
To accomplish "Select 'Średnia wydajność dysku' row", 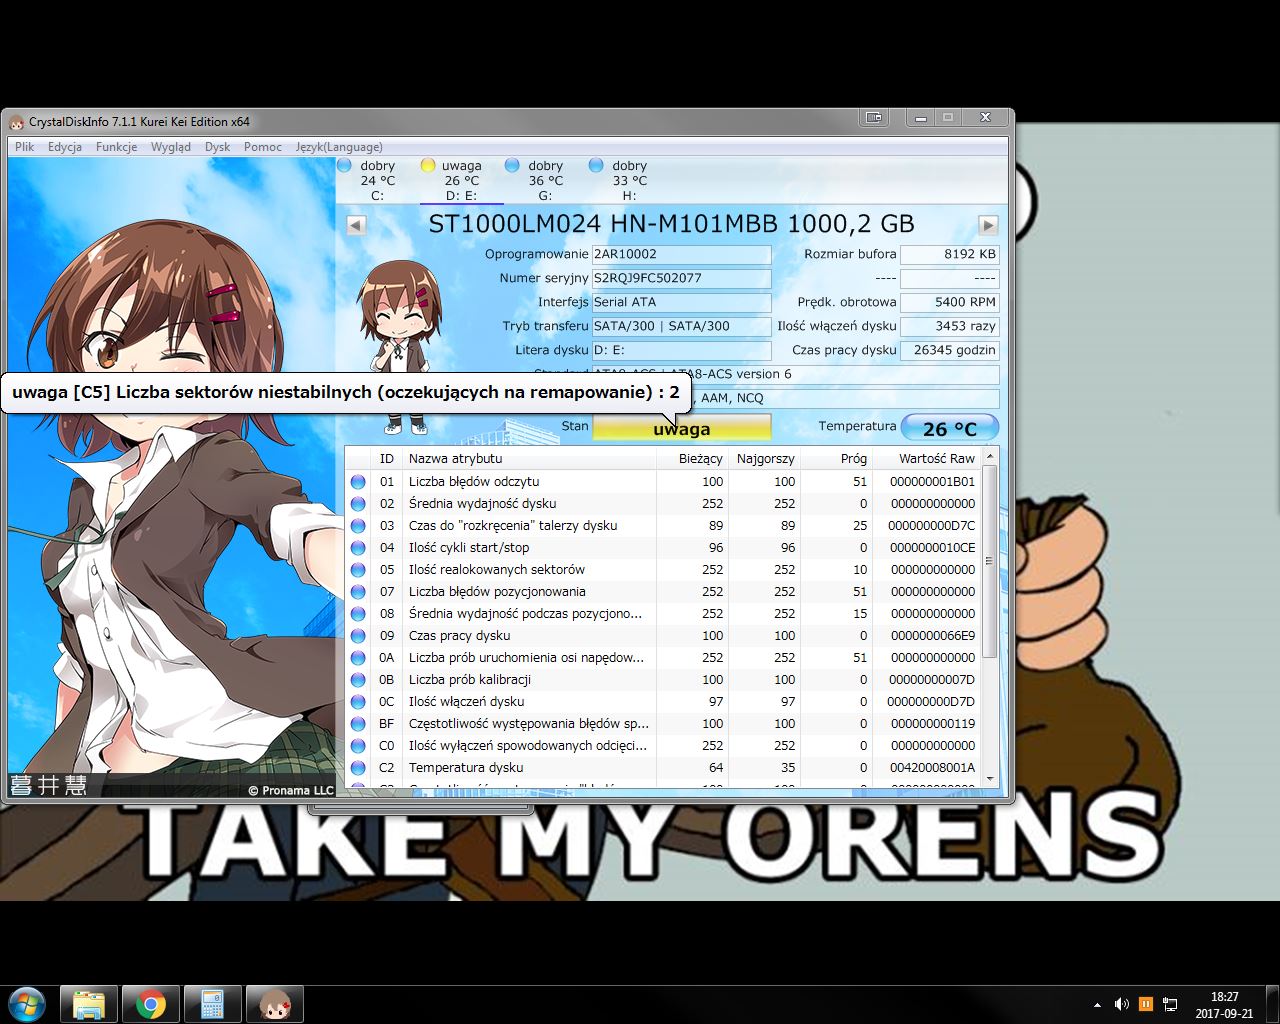I will tap(663, 504).
